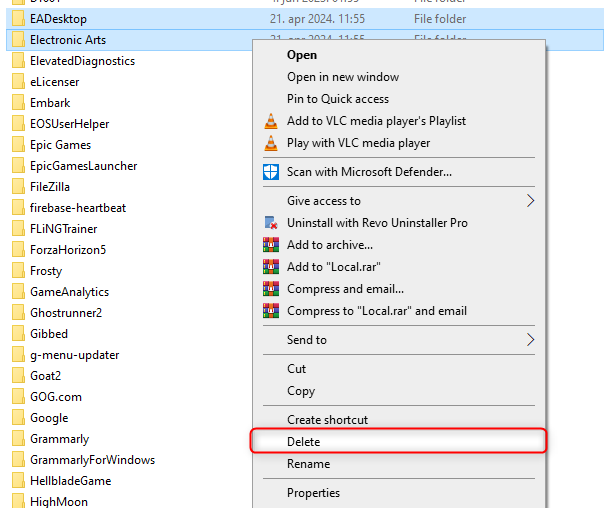Image resolution: width=615 pixels, height=508 pixels.
Task: Click the VLC cone icon beside Play with VLC
Action: click(x=271, y=143)
